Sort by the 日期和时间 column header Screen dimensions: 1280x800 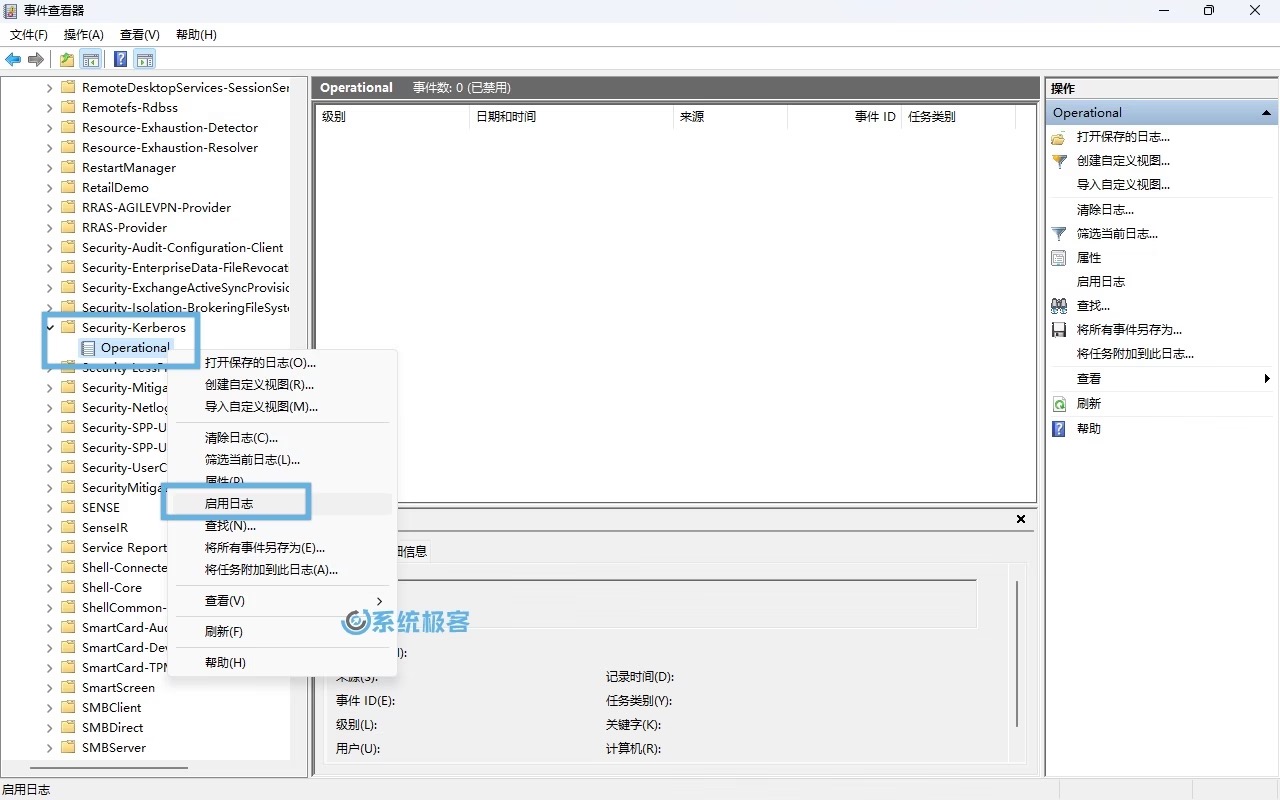(x=570, y=117)
